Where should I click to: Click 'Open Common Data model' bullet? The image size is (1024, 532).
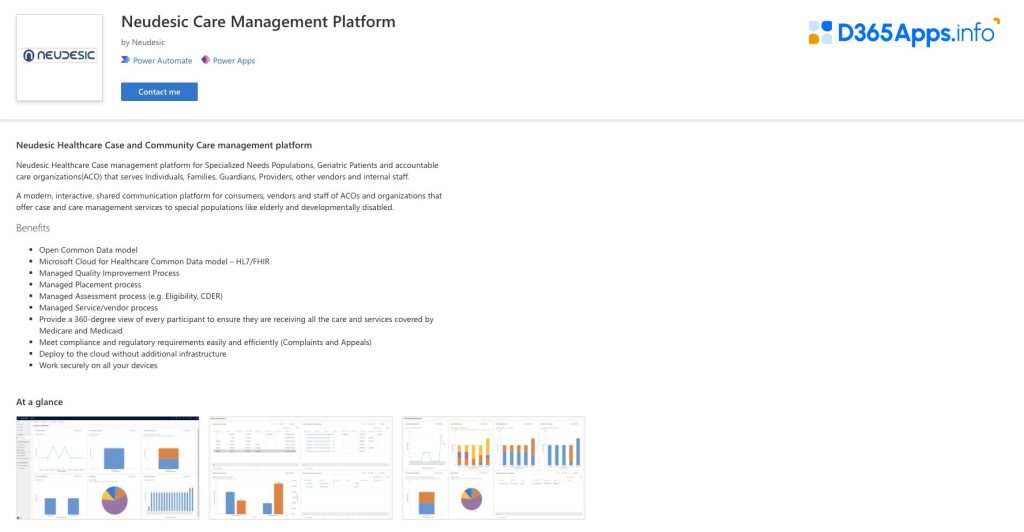[x=88, y=250]
